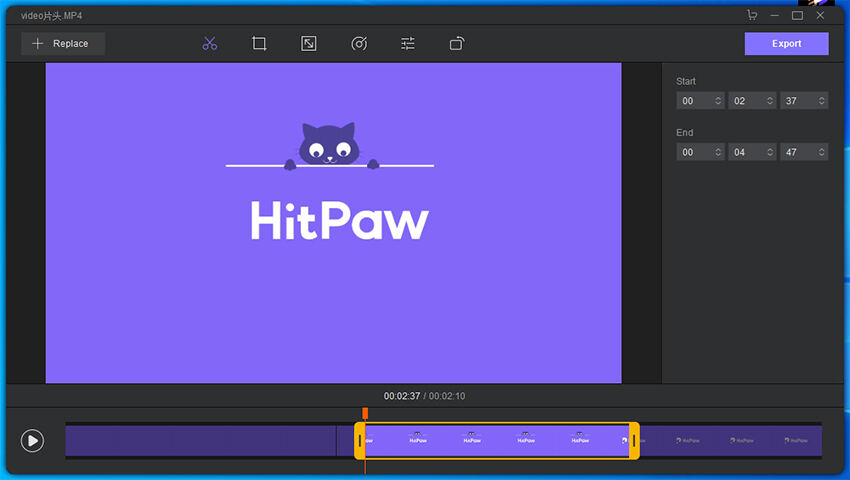Close the video editor window

pos(820,15)
